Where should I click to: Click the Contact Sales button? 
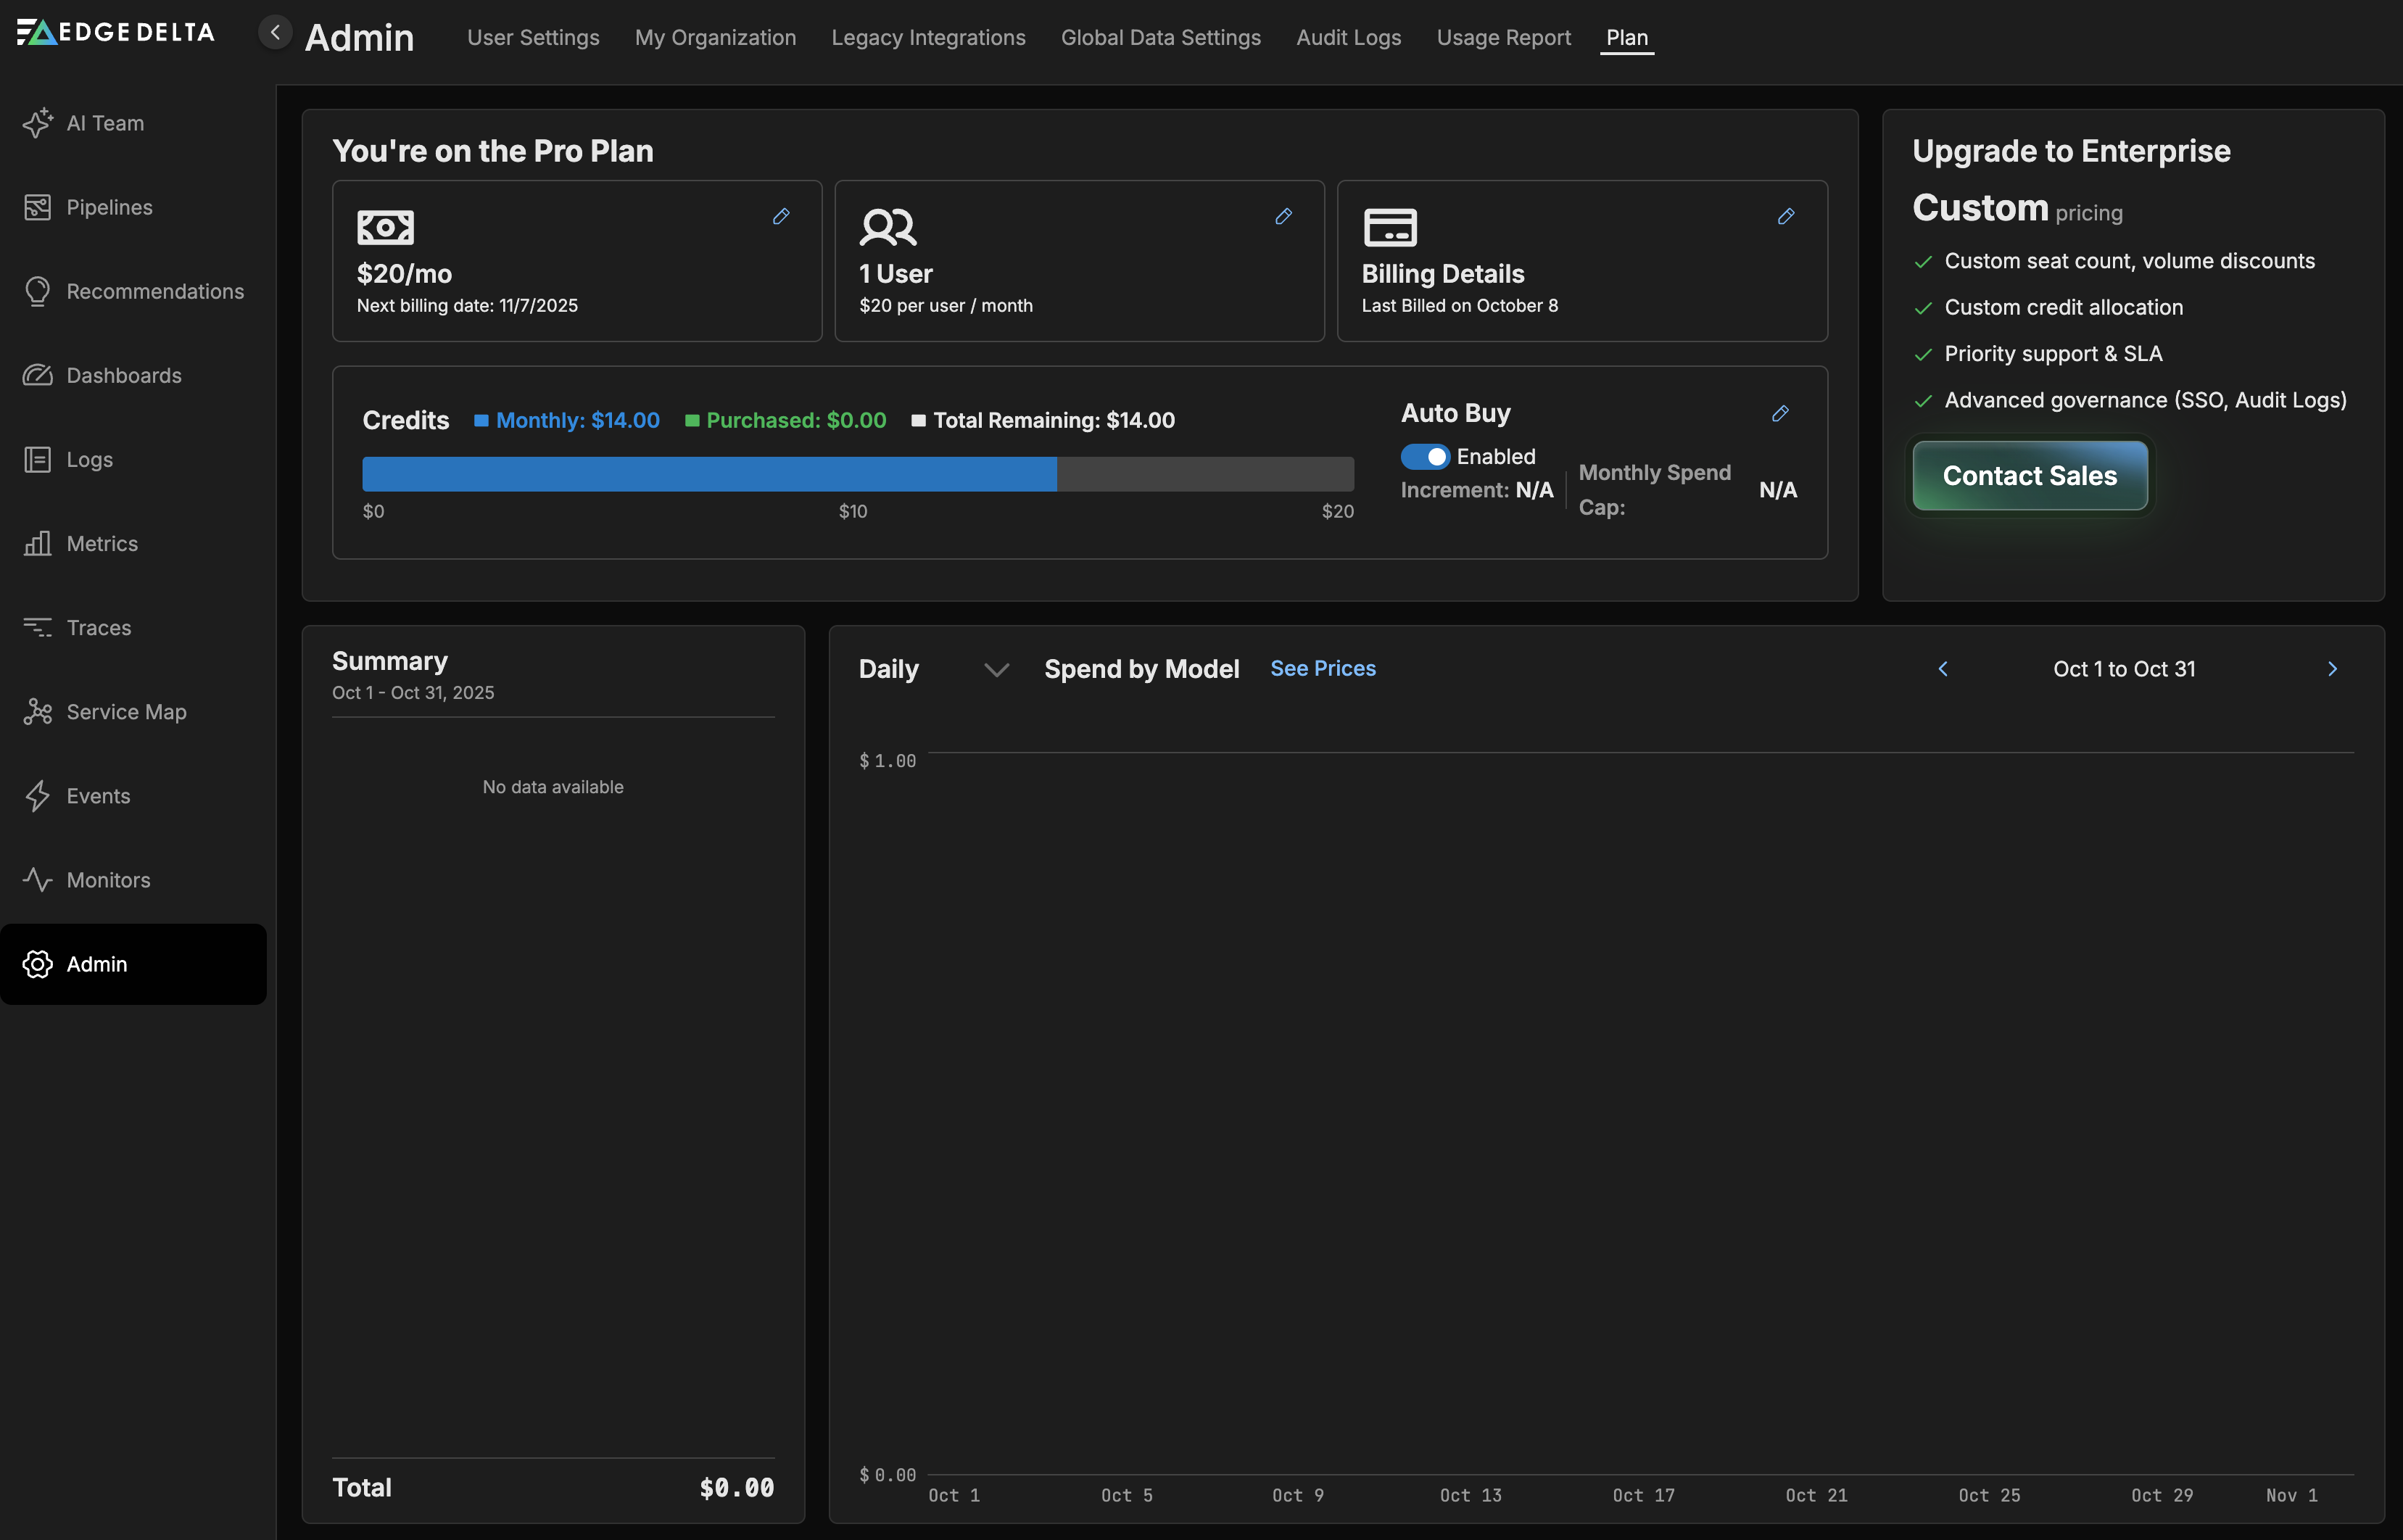pyautogui.click(x=2029, y=476)
